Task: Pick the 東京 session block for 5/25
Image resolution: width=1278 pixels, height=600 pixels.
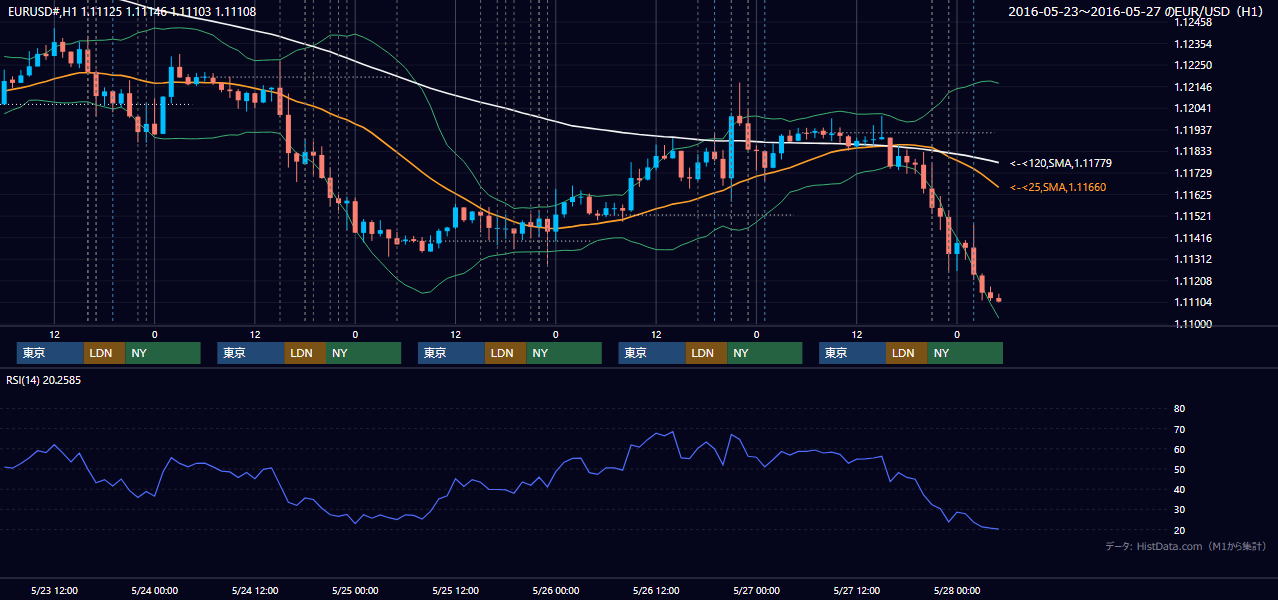Action: tap(452, 353)
